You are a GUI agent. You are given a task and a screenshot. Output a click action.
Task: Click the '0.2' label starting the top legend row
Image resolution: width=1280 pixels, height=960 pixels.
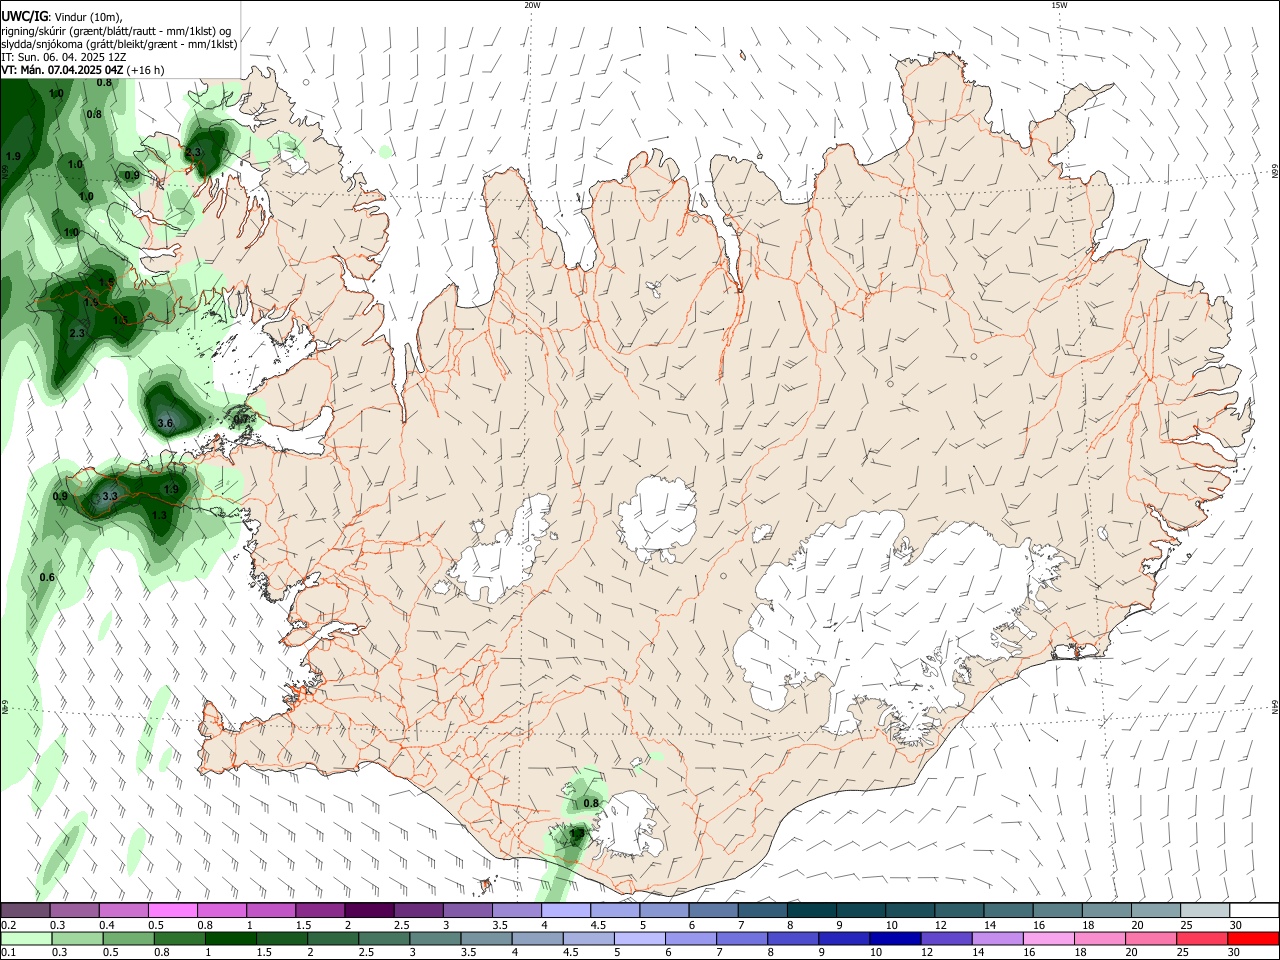click(9, 925)
